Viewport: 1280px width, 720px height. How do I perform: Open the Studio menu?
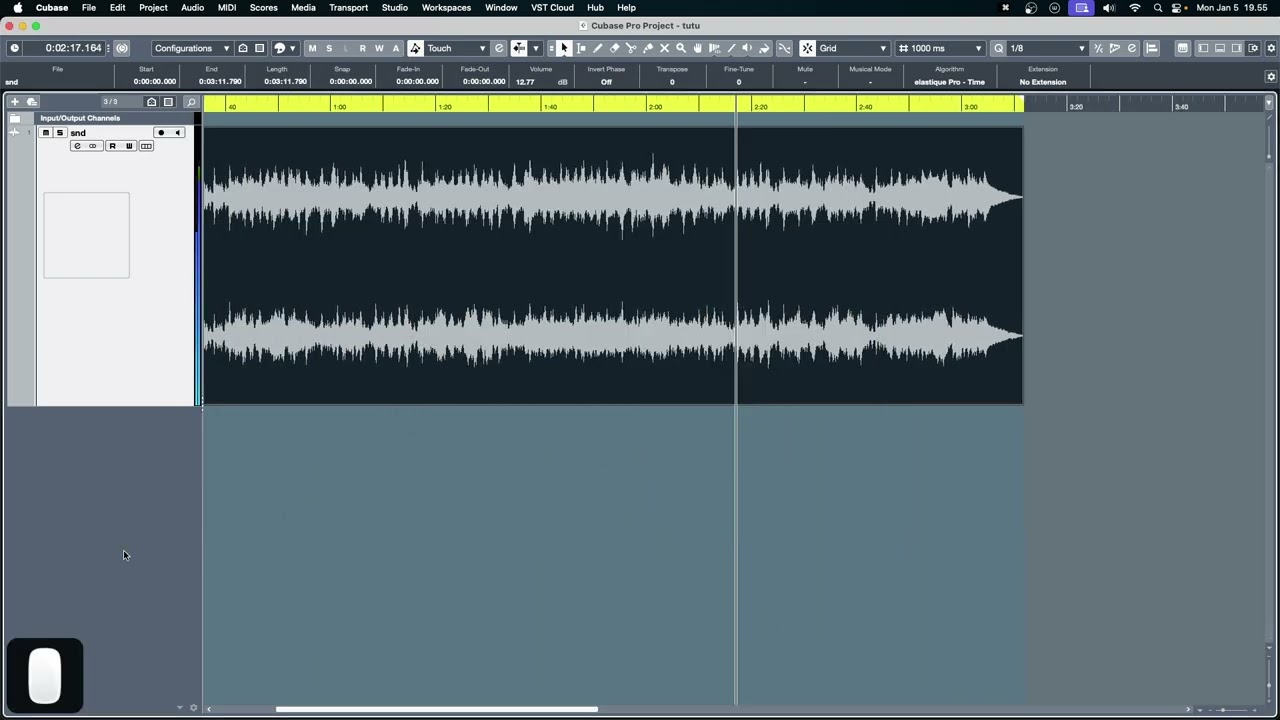point(394,8)
